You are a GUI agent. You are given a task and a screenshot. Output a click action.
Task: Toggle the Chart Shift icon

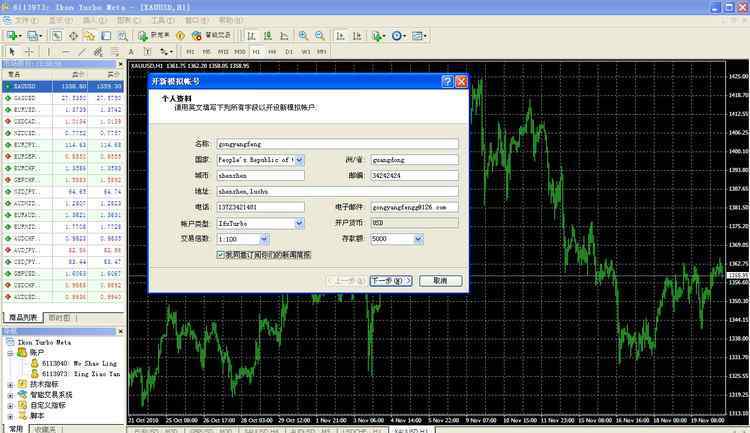coord(357,36)
